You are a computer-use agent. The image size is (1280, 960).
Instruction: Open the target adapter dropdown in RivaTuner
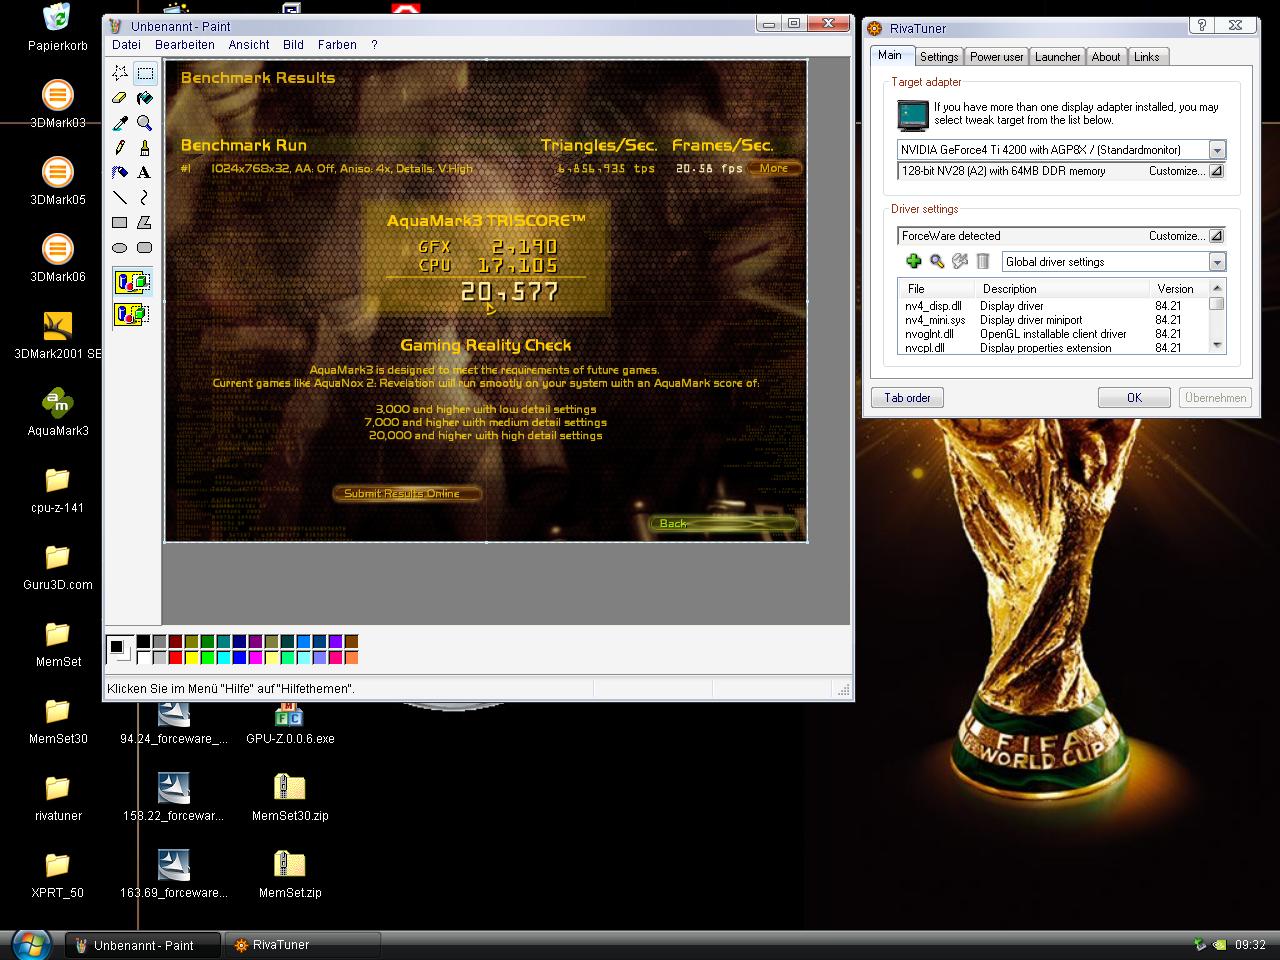pyautogui.click(x=1217, y=150)
